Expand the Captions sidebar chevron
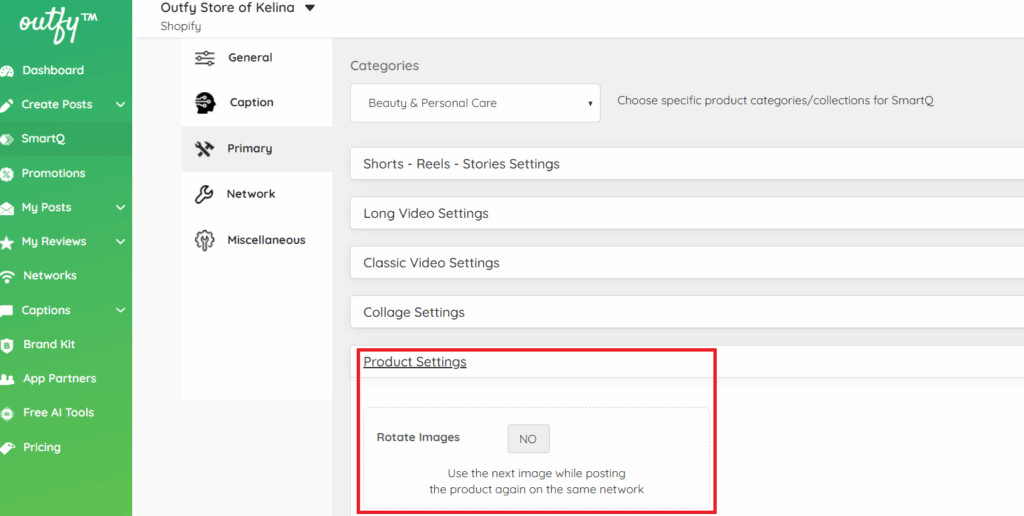This screenshot has height=516, width=1024. tap(120, 311)
